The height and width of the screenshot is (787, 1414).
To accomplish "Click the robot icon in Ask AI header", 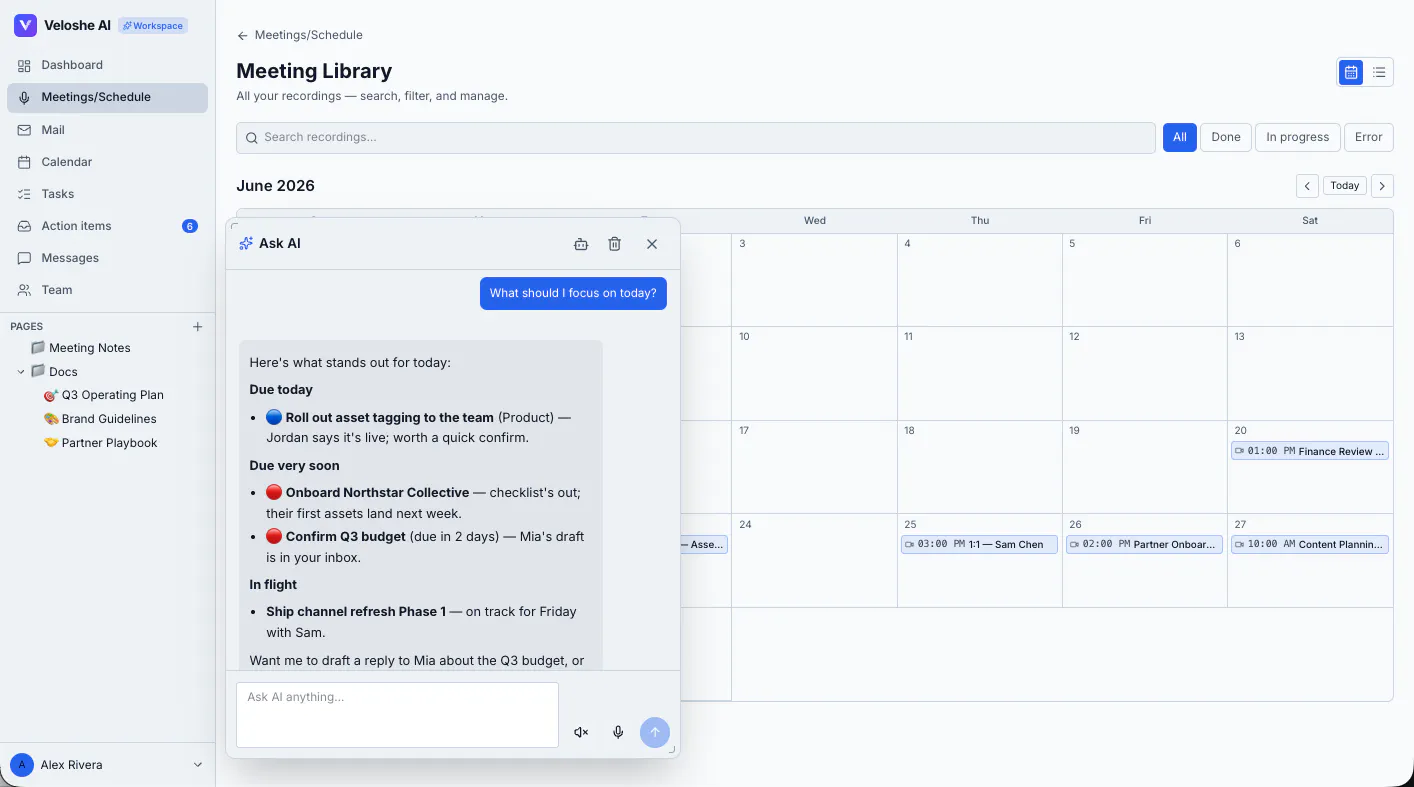I will click(580, 244).
